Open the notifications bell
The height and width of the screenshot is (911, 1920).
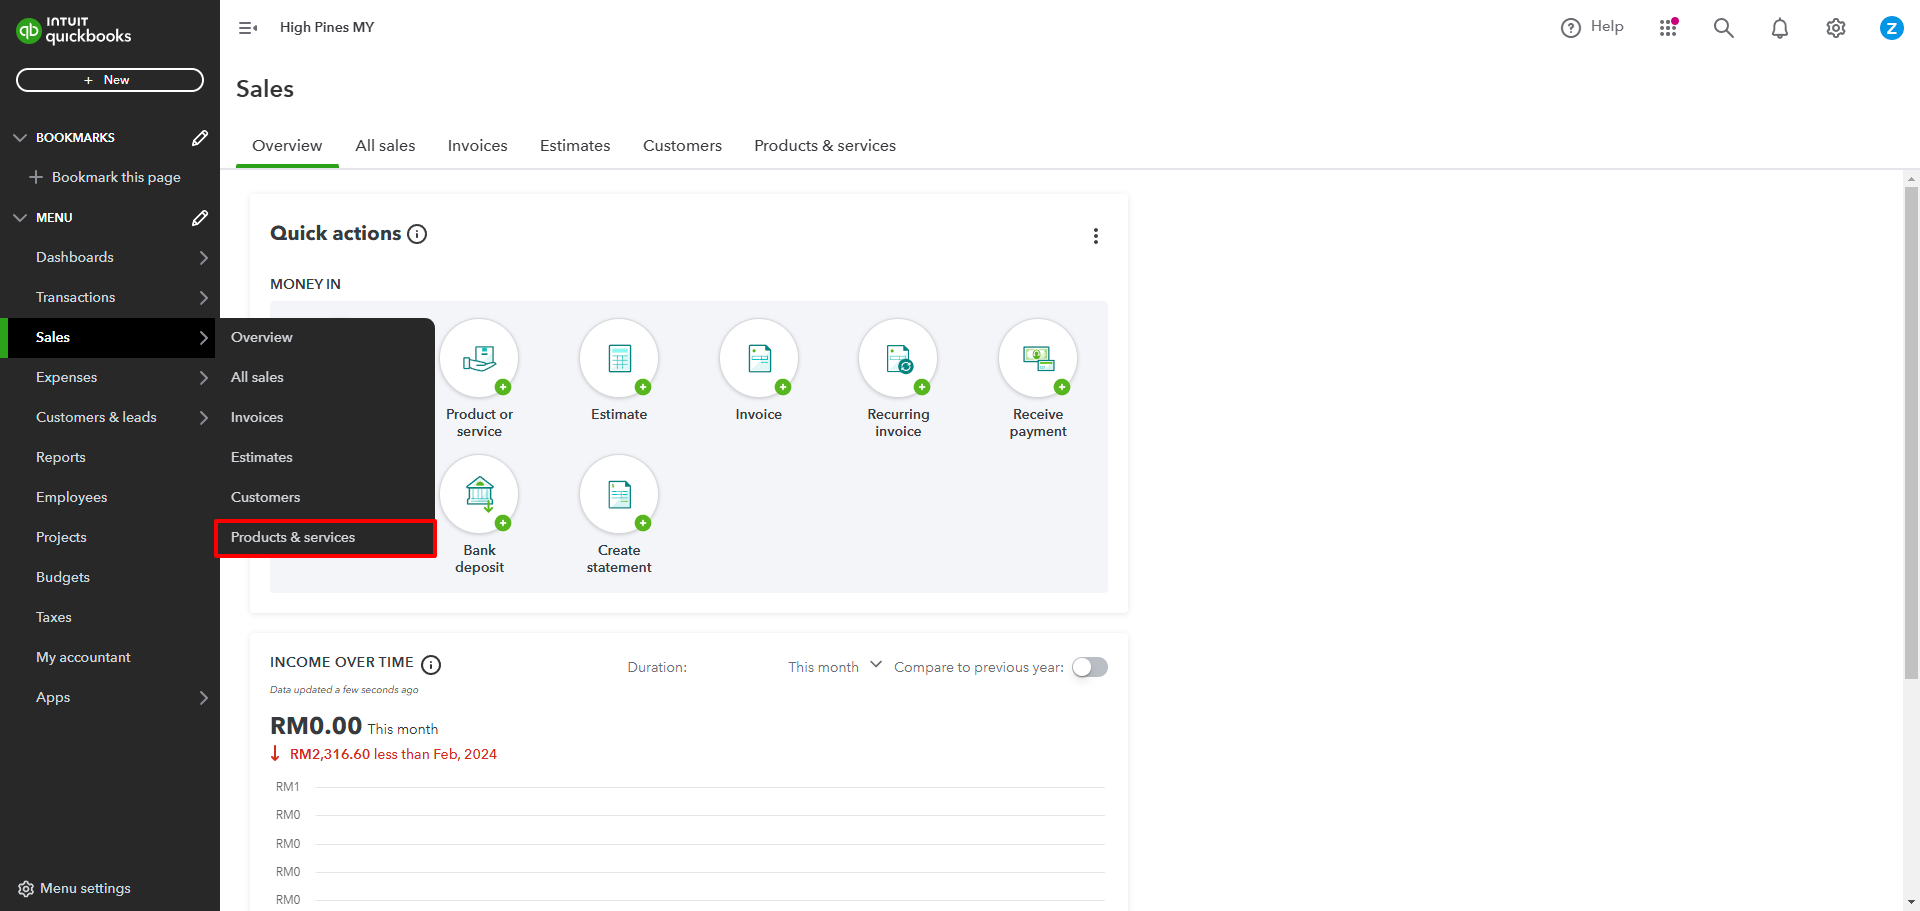(x=1780, y=28)
